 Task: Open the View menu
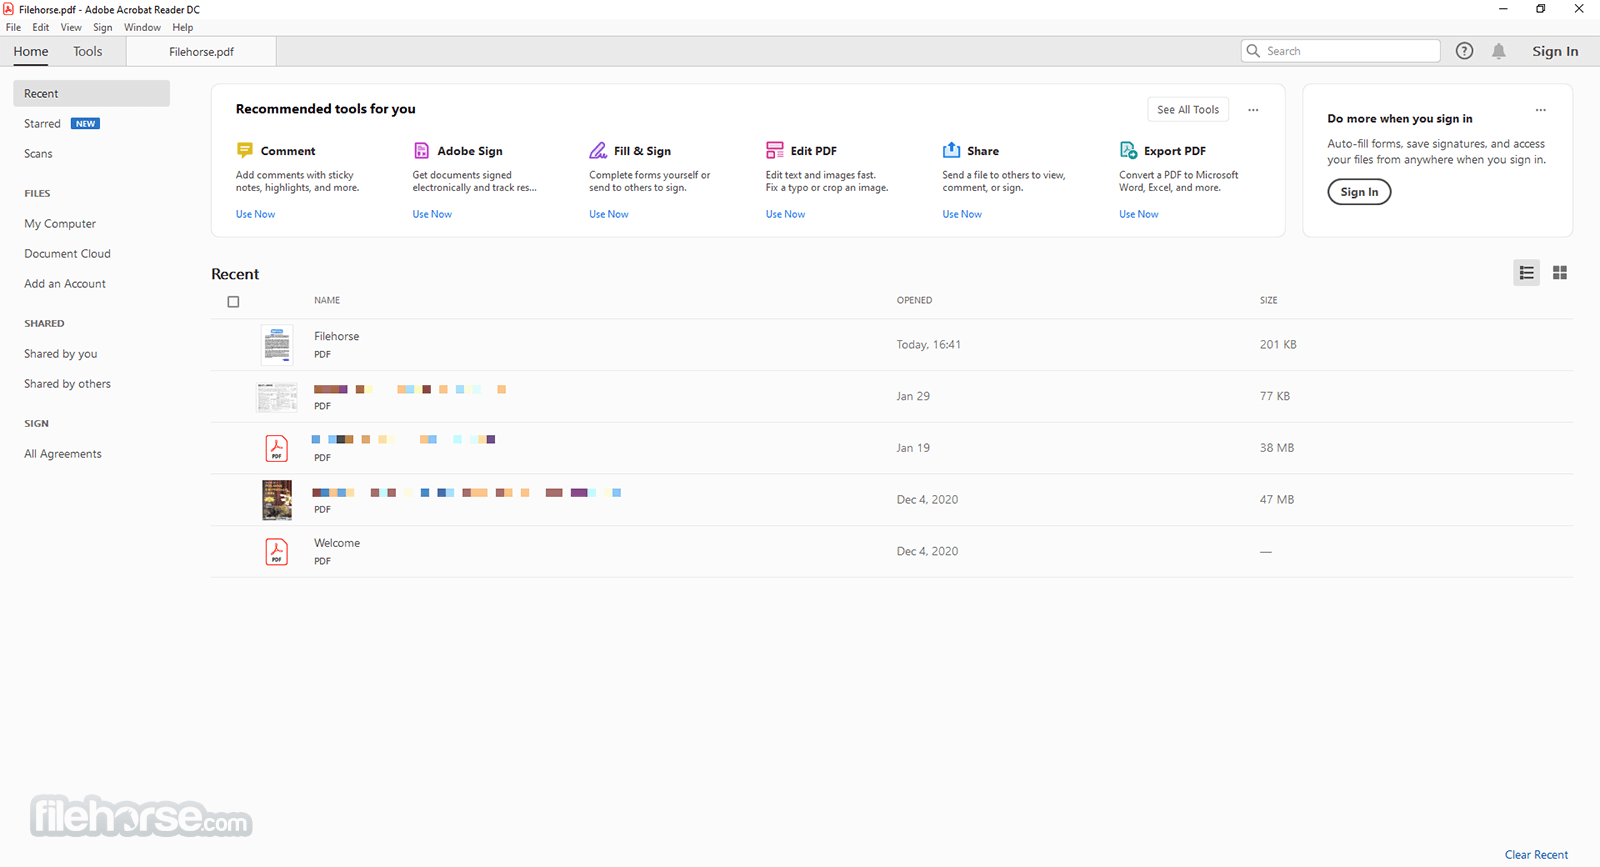[x=71, y=27]
